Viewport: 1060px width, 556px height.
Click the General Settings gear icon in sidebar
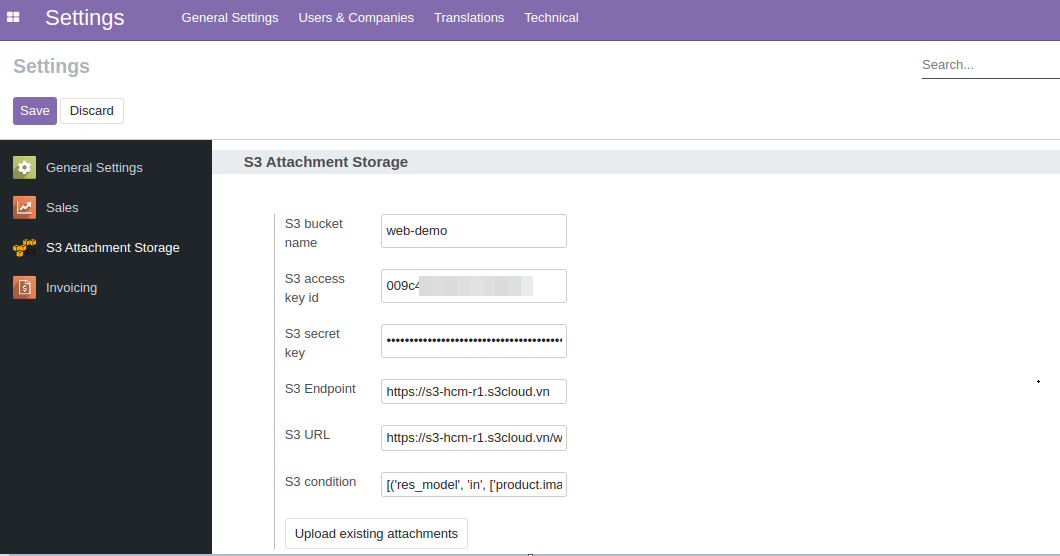coord(25,168)
